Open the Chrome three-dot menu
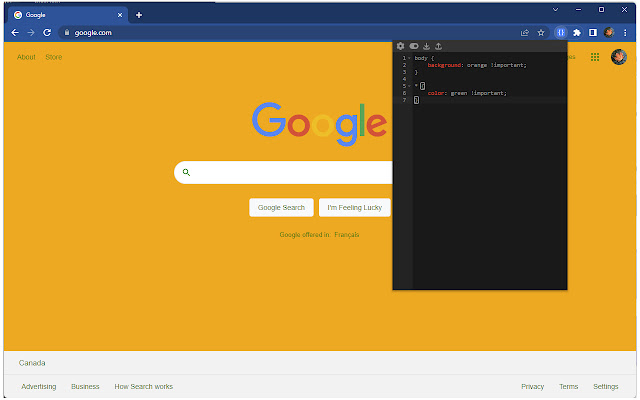 (x=625, y=33)
